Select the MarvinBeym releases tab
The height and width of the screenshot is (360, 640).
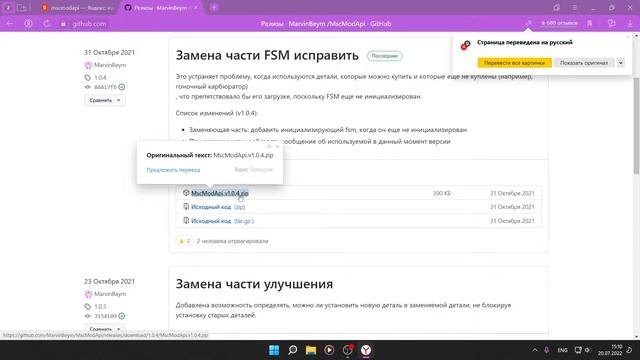(x=160, y=8)
